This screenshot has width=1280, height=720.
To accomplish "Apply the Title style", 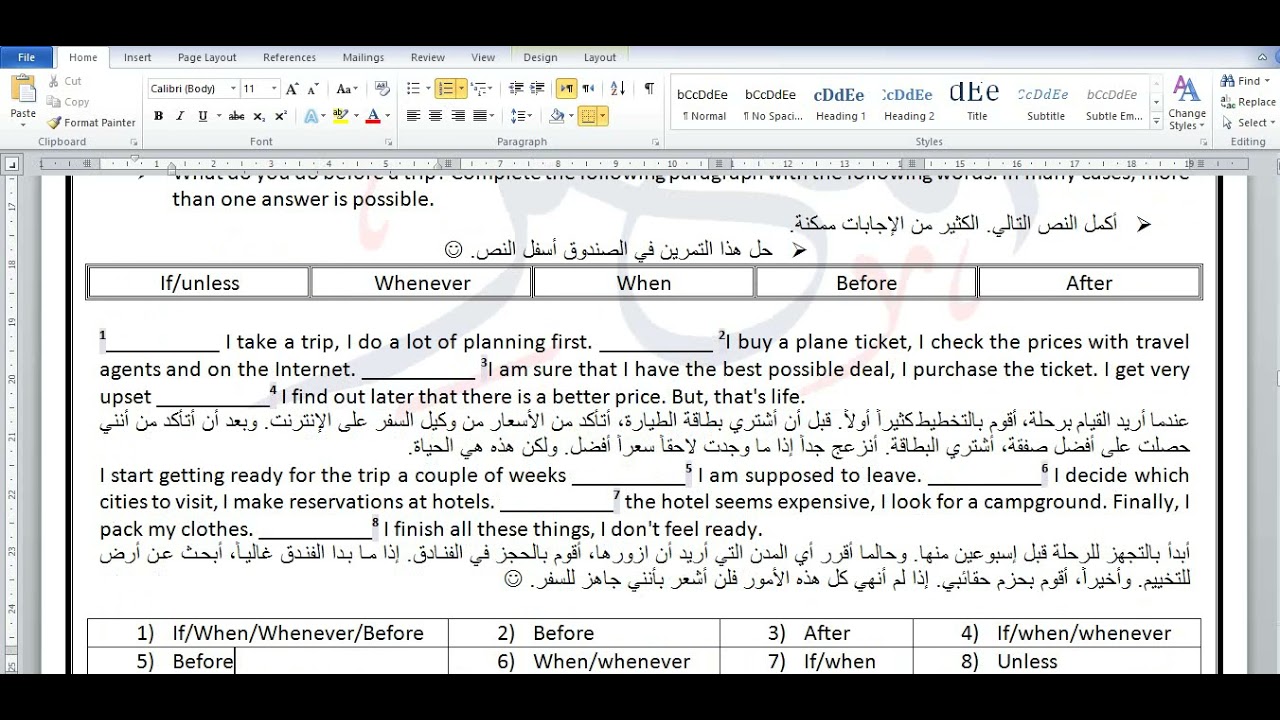I will coord(976,103).
